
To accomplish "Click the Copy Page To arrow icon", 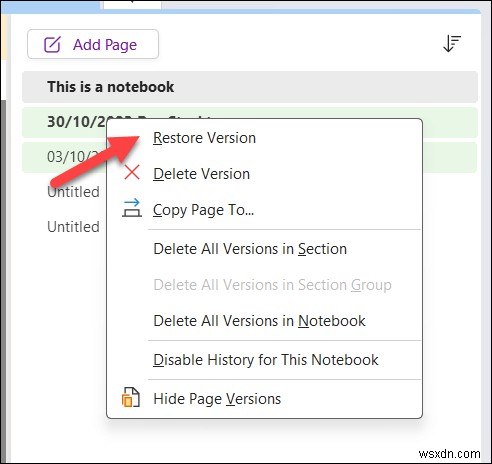I will point(132,208).
